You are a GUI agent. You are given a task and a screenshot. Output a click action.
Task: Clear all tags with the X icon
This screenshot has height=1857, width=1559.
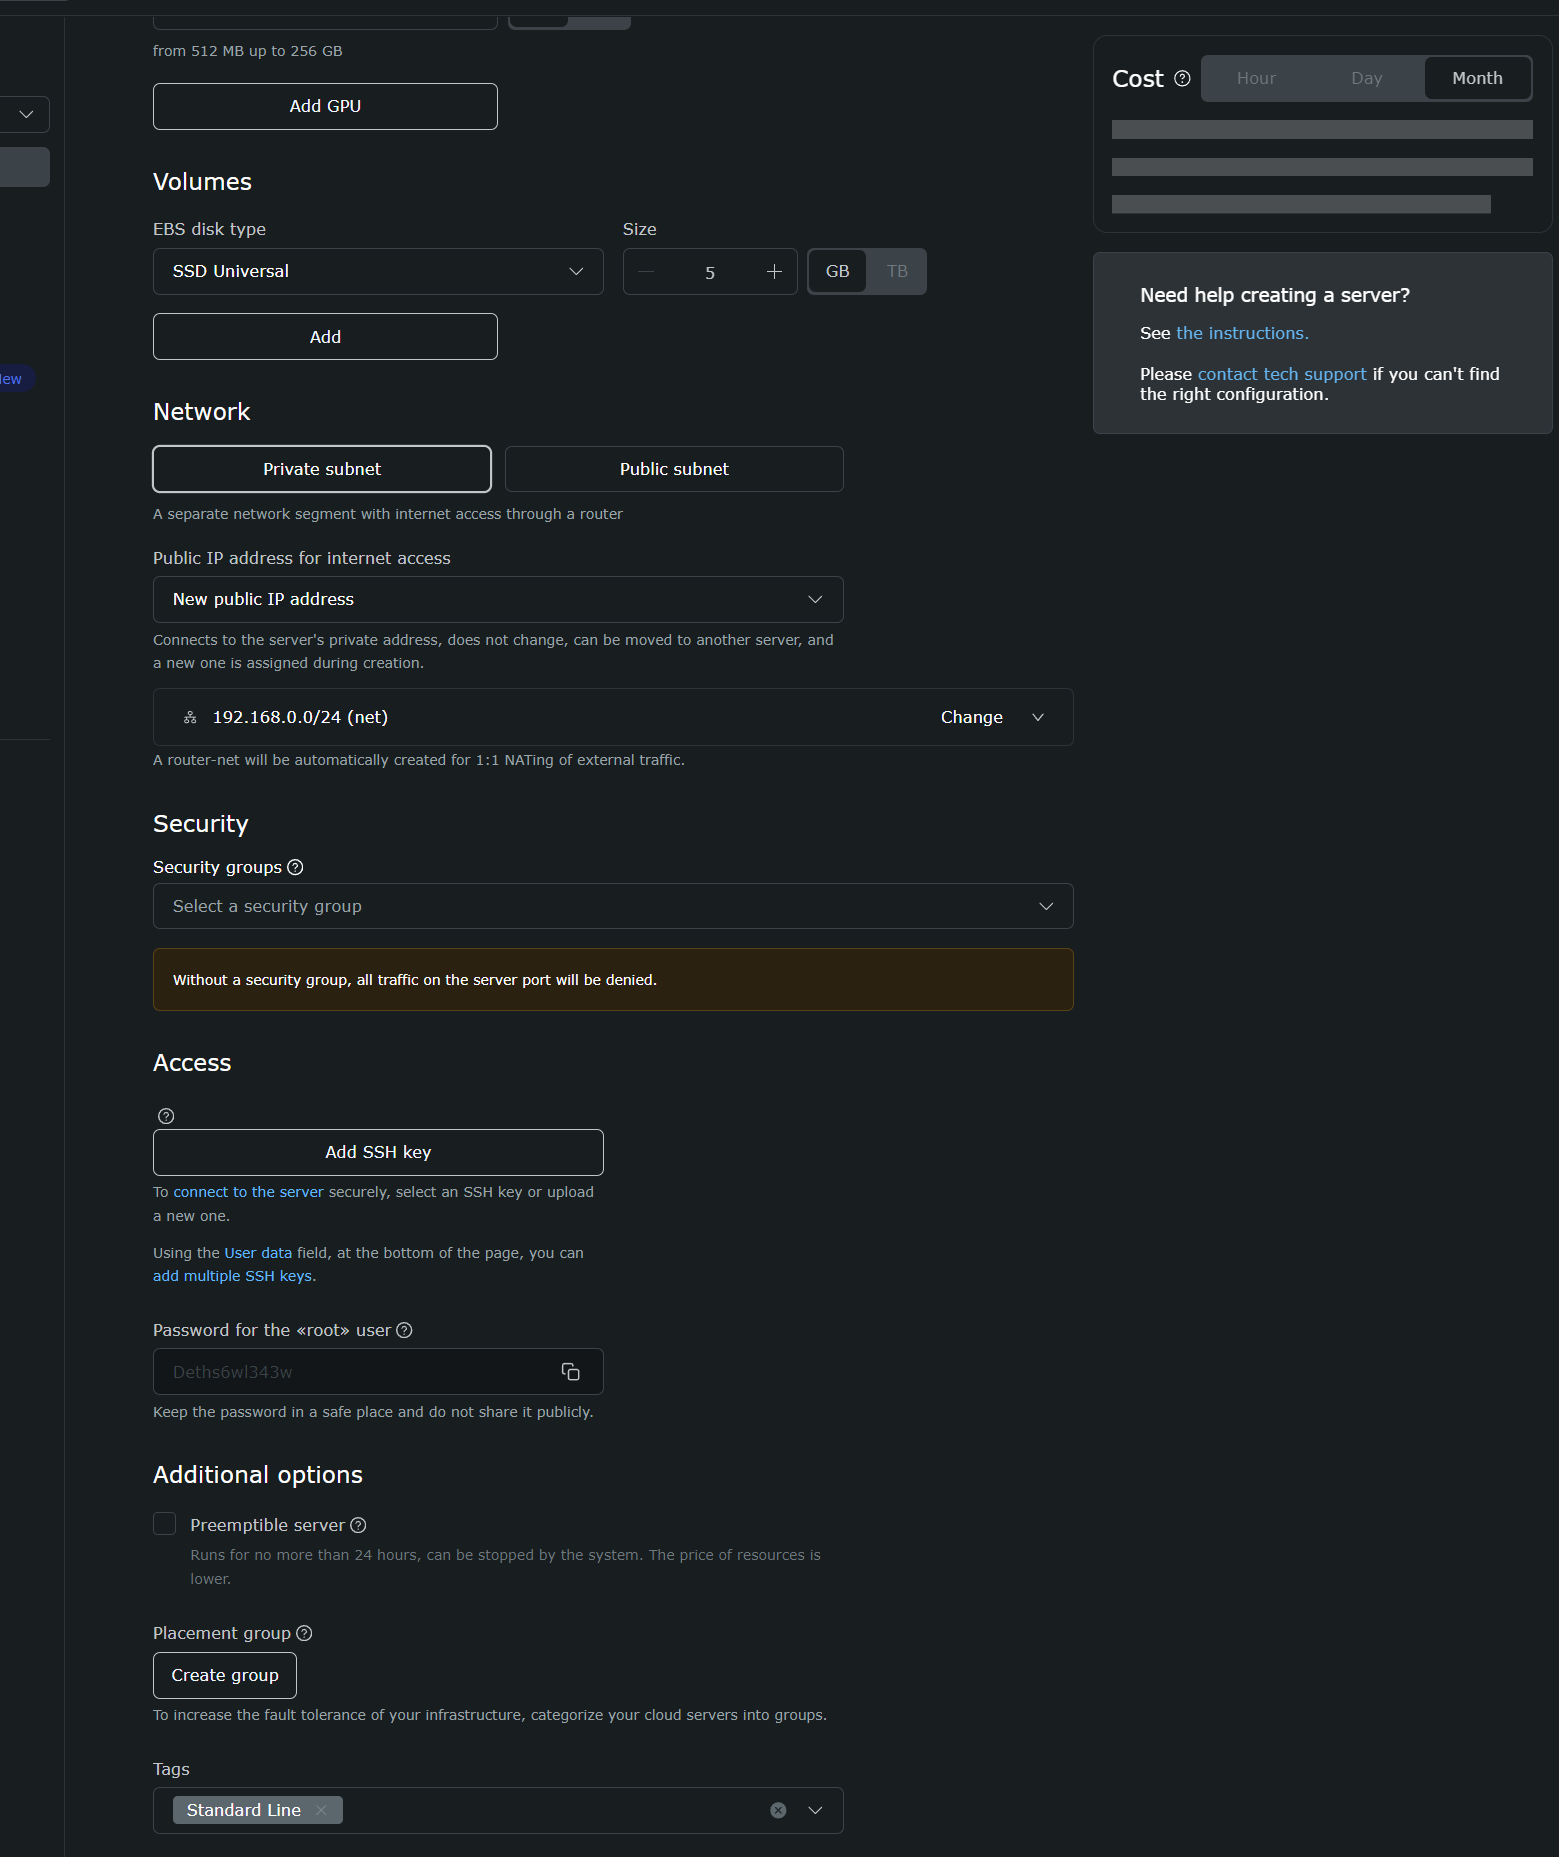click(778, 1810)
